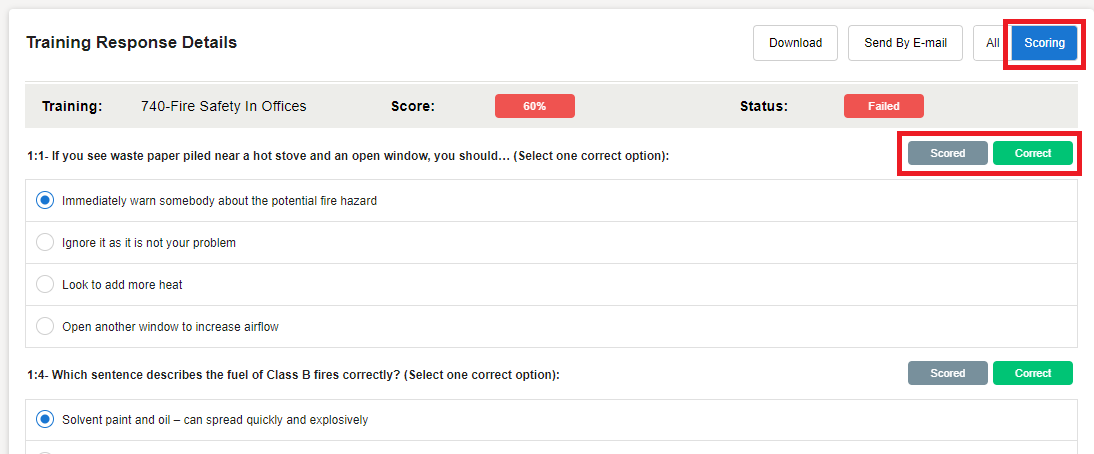Click the Training Response Details heading
The height and width of the screenshot is (454, 1094).
point(131,43)
